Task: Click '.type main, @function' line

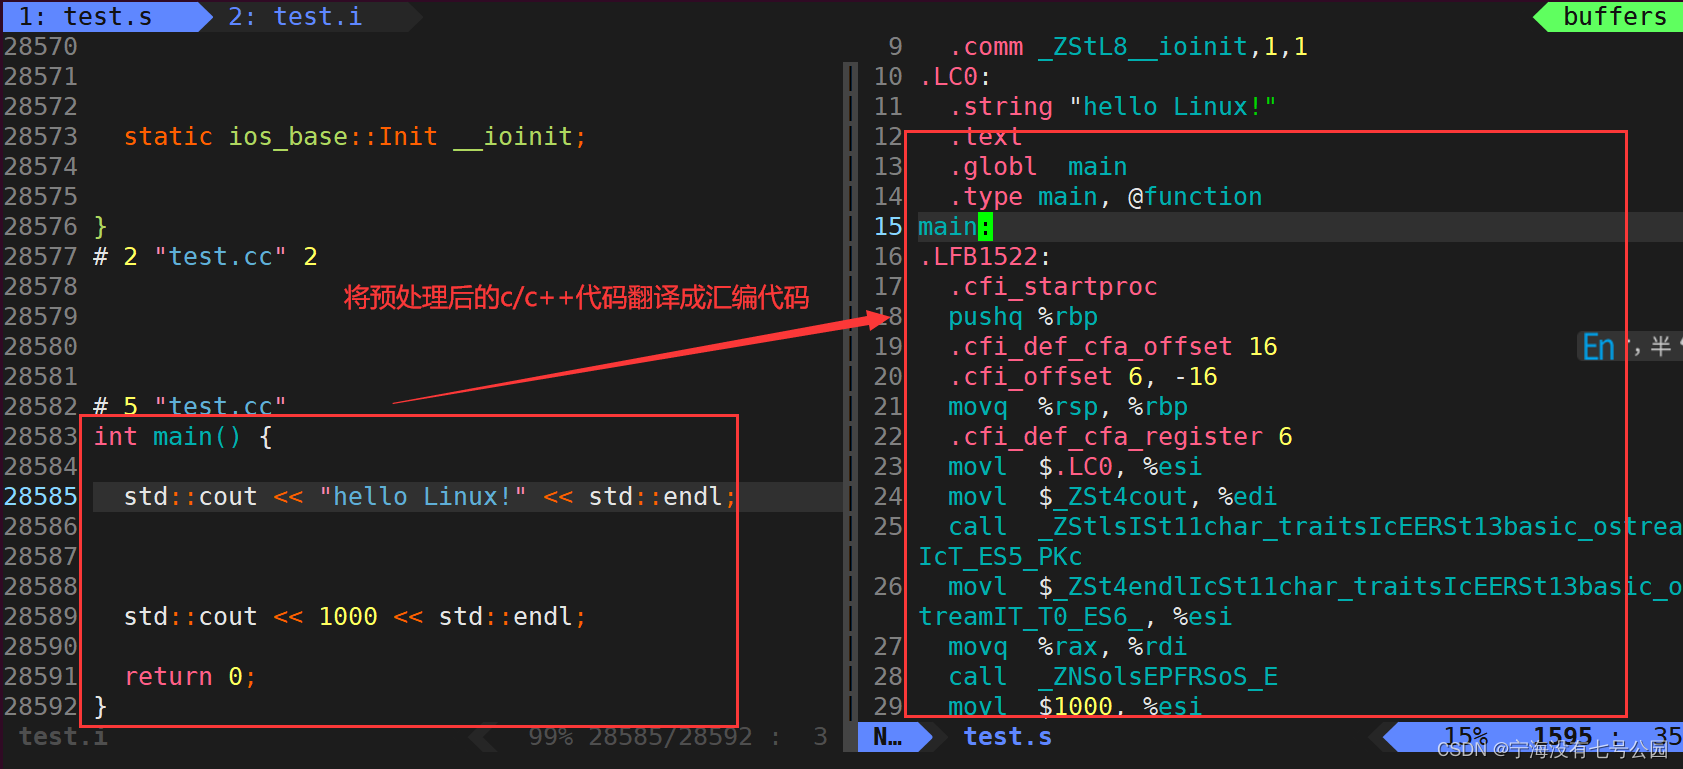Action: pyautogui.click(x=1105, y=197)
